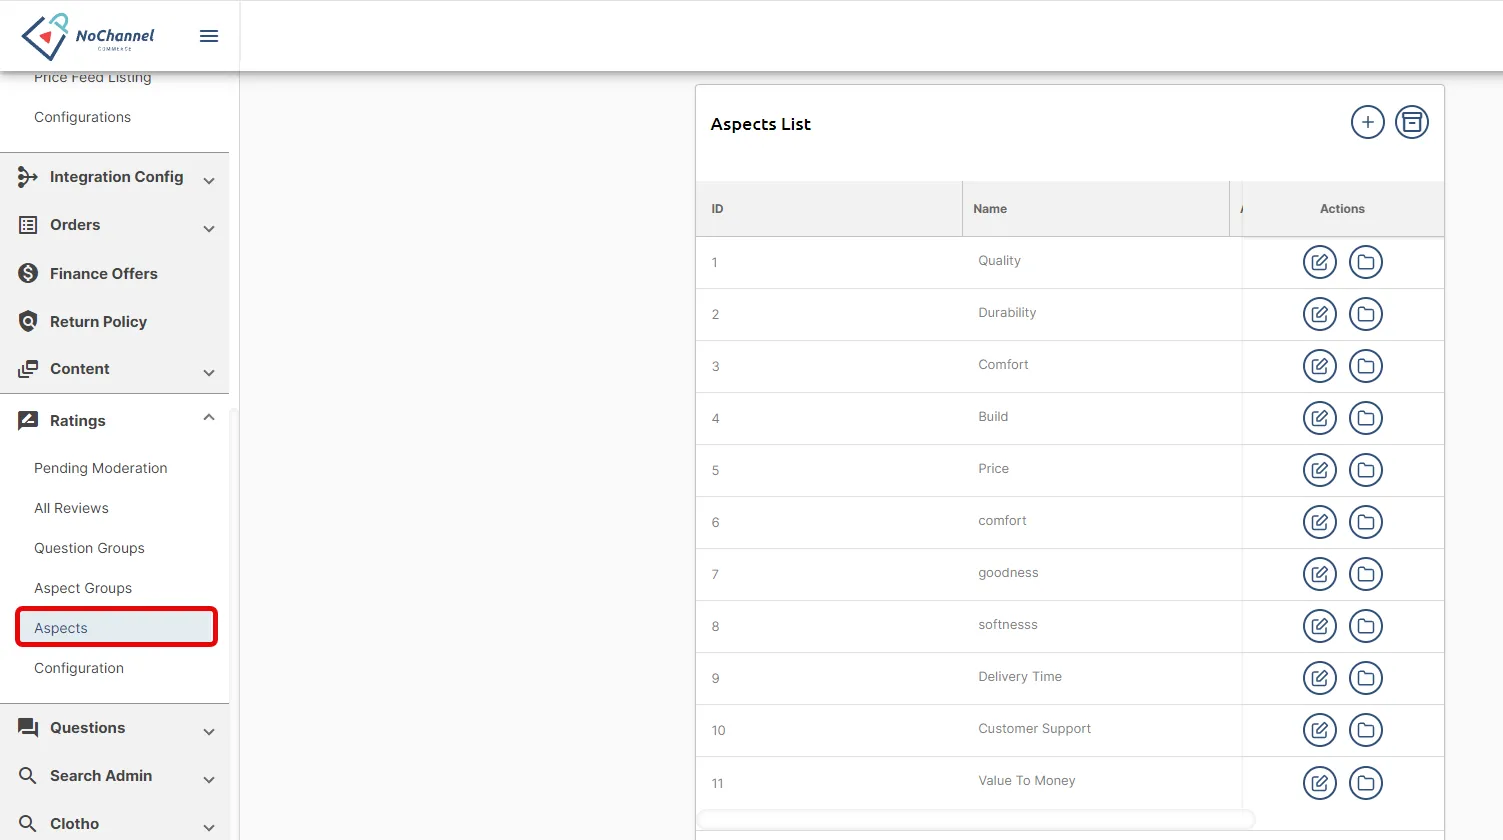
Task: Edit the Quality aspect
Action: tap(1319, 262)
